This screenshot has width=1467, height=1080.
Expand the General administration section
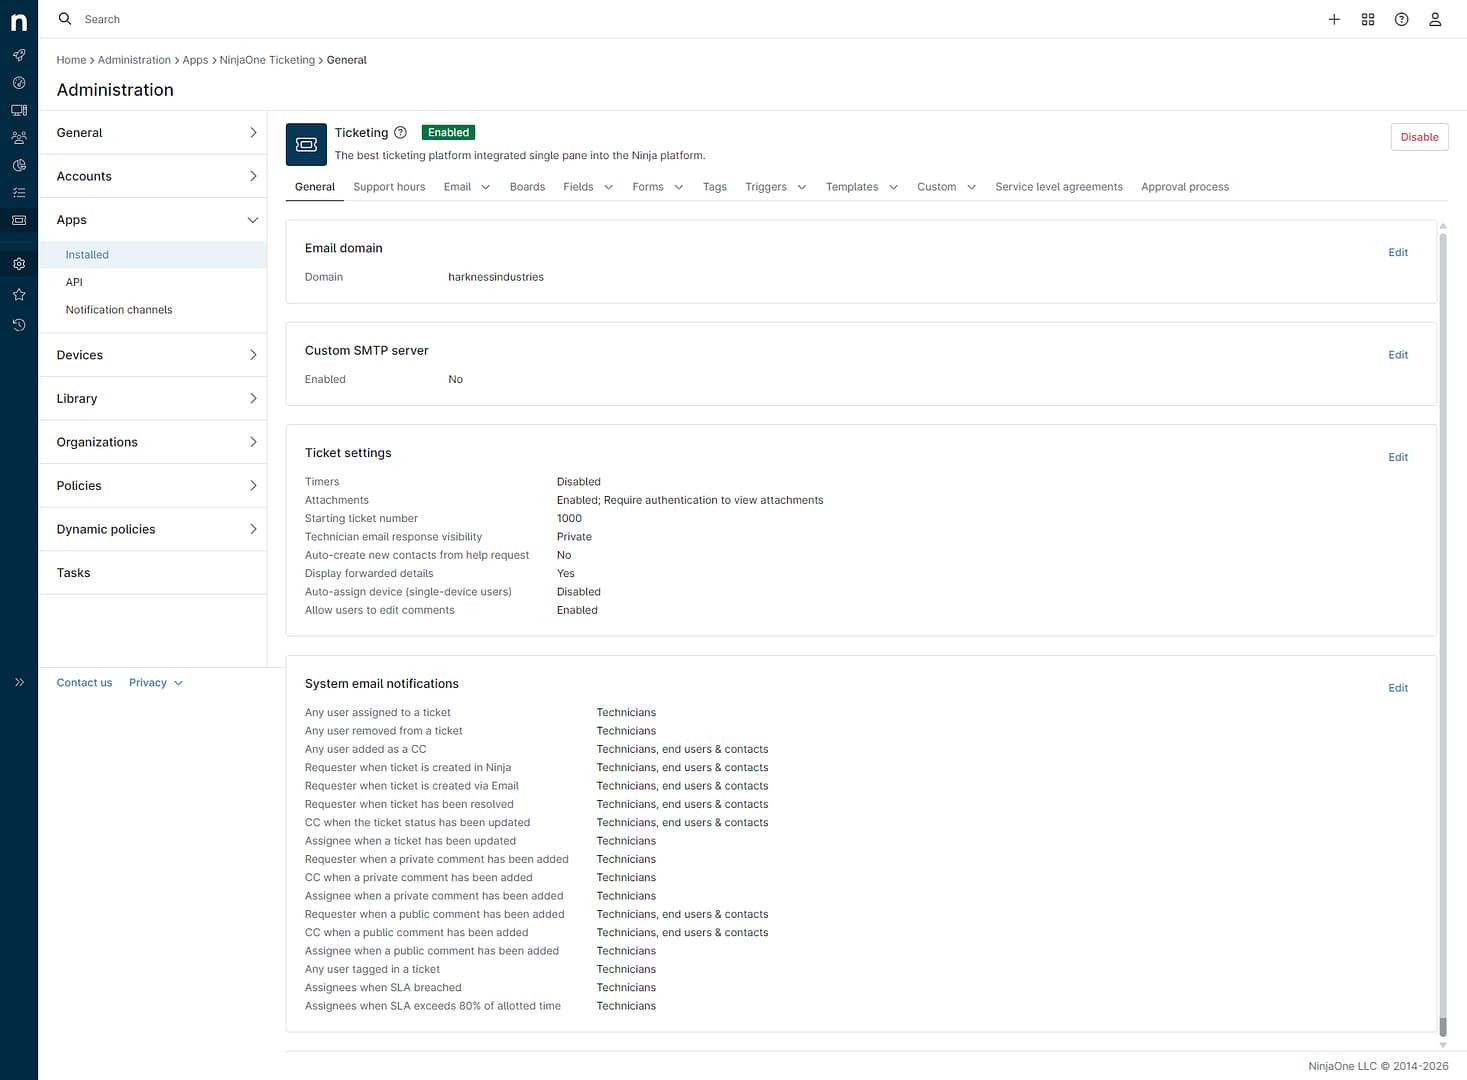pyautogui.click(x=153, y=133)
